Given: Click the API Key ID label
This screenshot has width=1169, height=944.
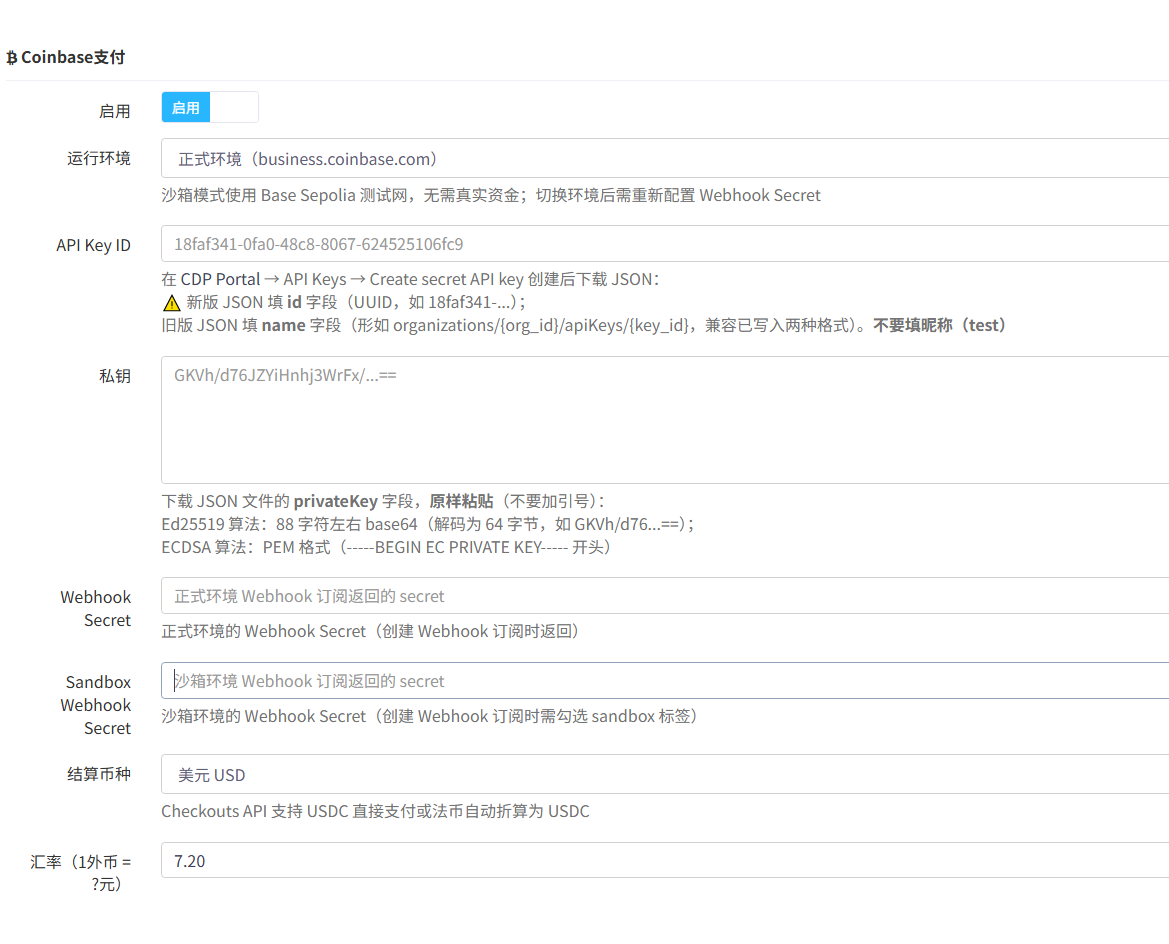Looking at the screenshot, I should 93,245.
